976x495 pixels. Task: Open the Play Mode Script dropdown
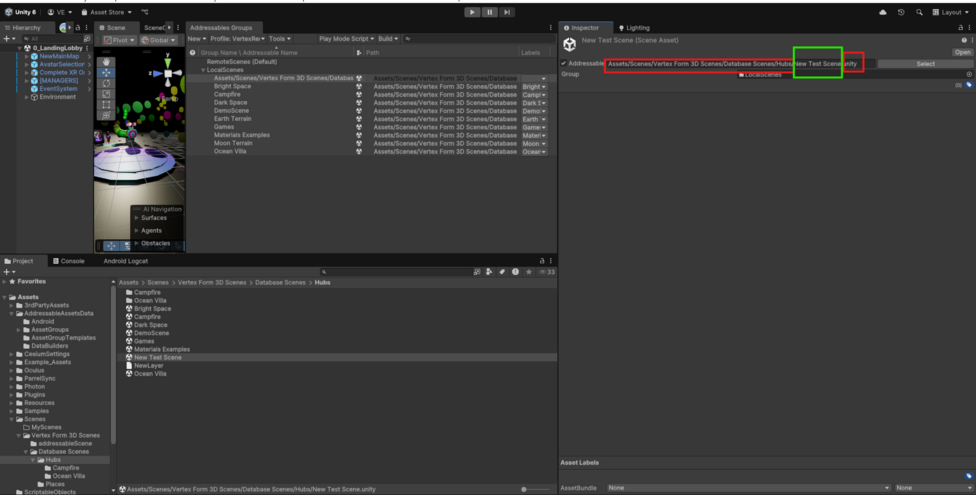point(345,39)
